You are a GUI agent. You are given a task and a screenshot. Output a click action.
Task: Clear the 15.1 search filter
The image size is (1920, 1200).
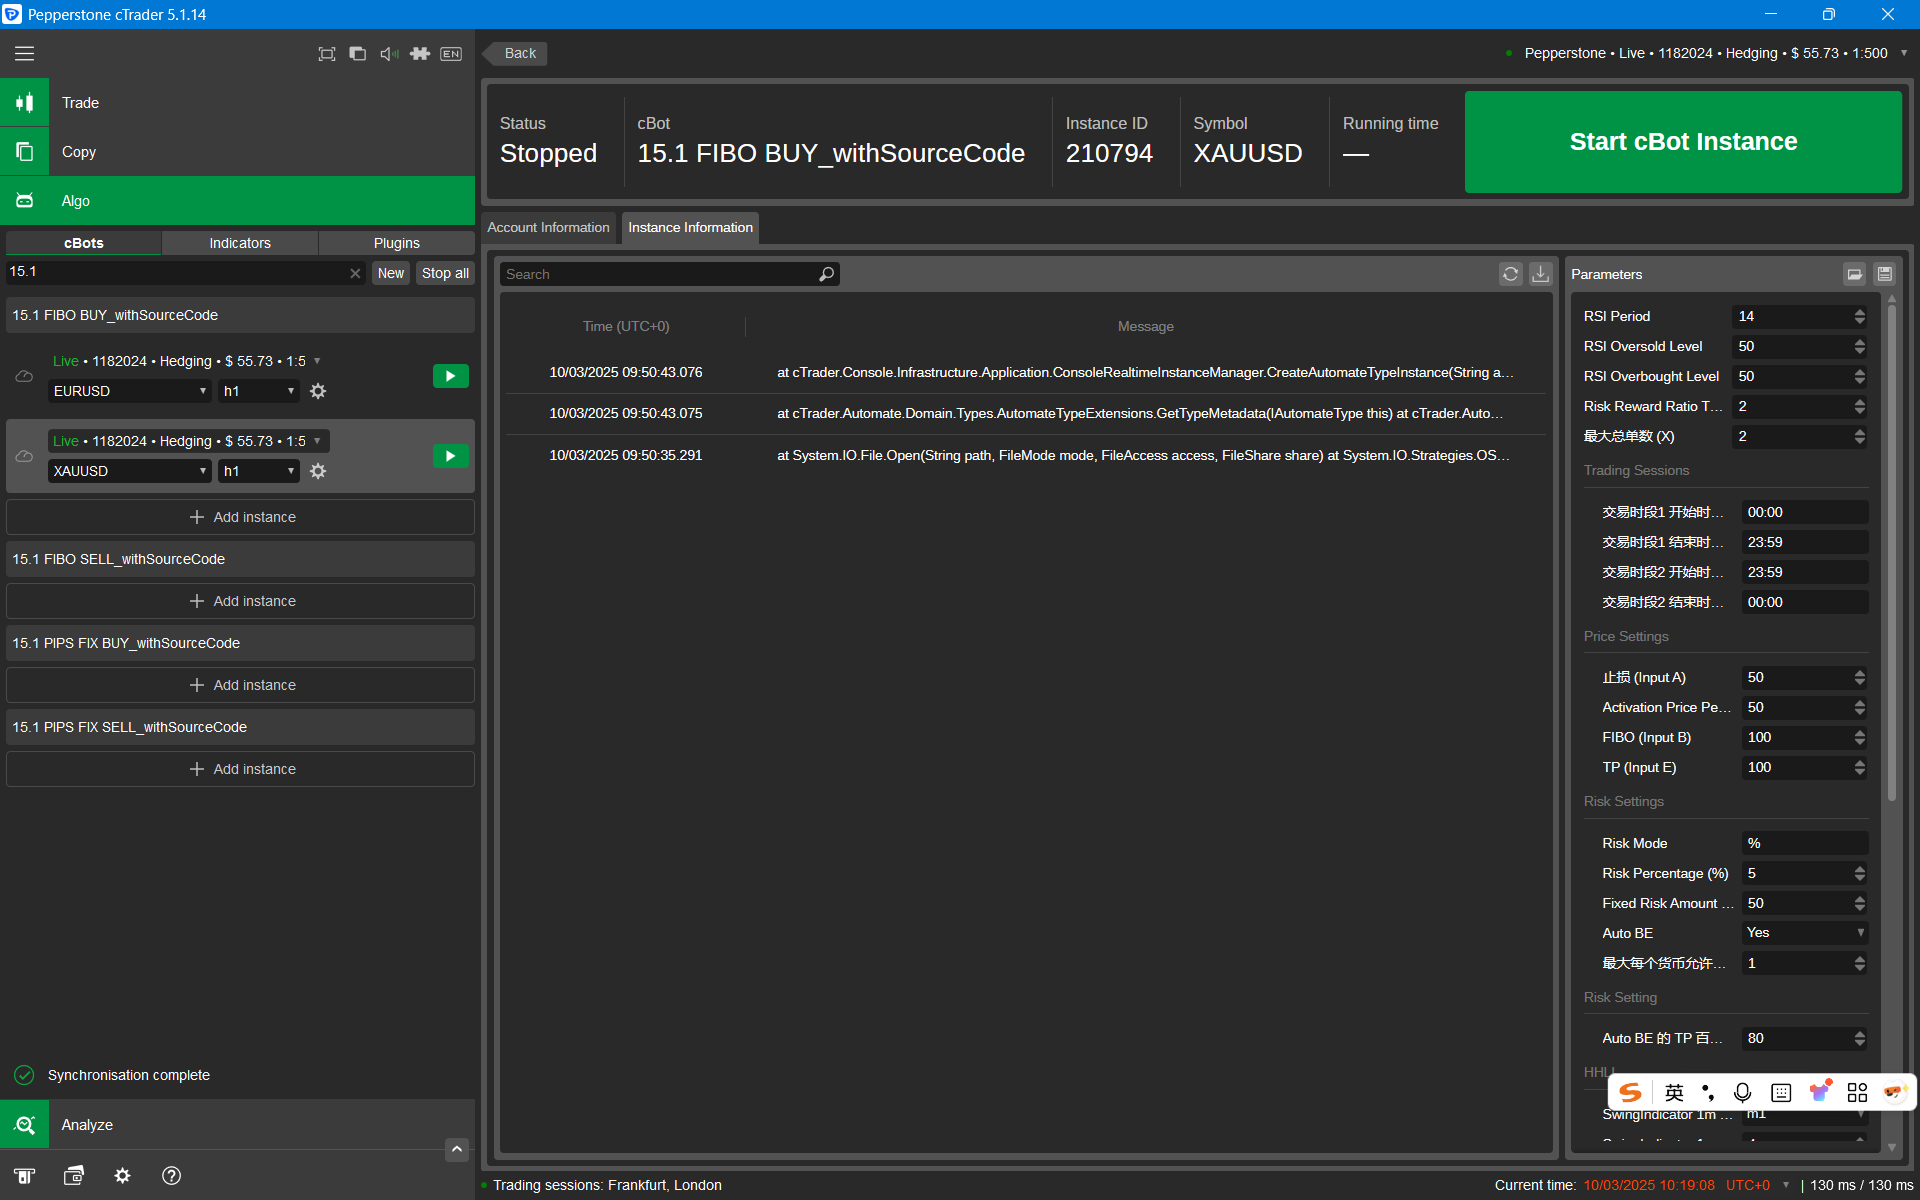pyautogui.click(x=355, y=273)
